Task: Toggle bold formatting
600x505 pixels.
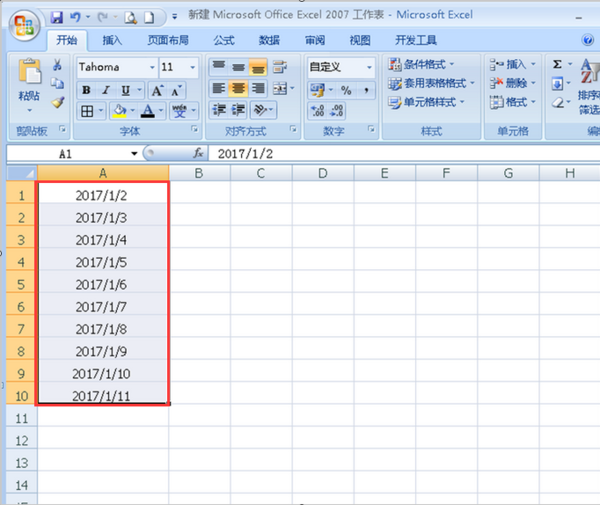Action: click(x=86, y=90)
